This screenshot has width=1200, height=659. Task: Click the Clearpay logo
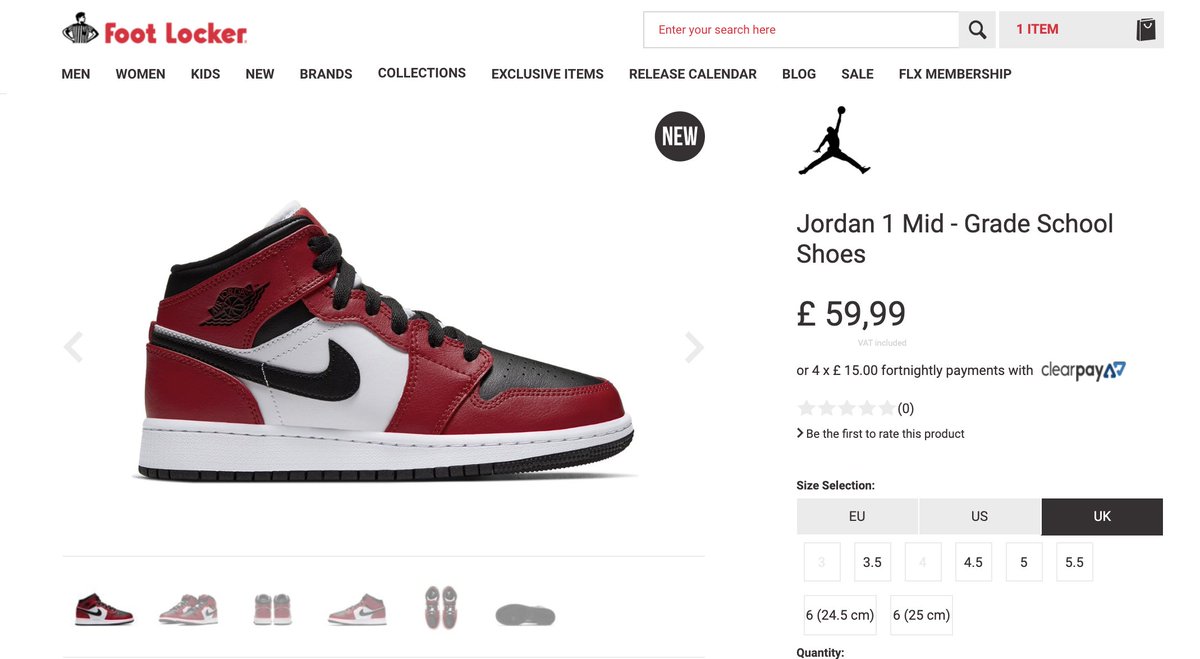(x=1084, y=371)
